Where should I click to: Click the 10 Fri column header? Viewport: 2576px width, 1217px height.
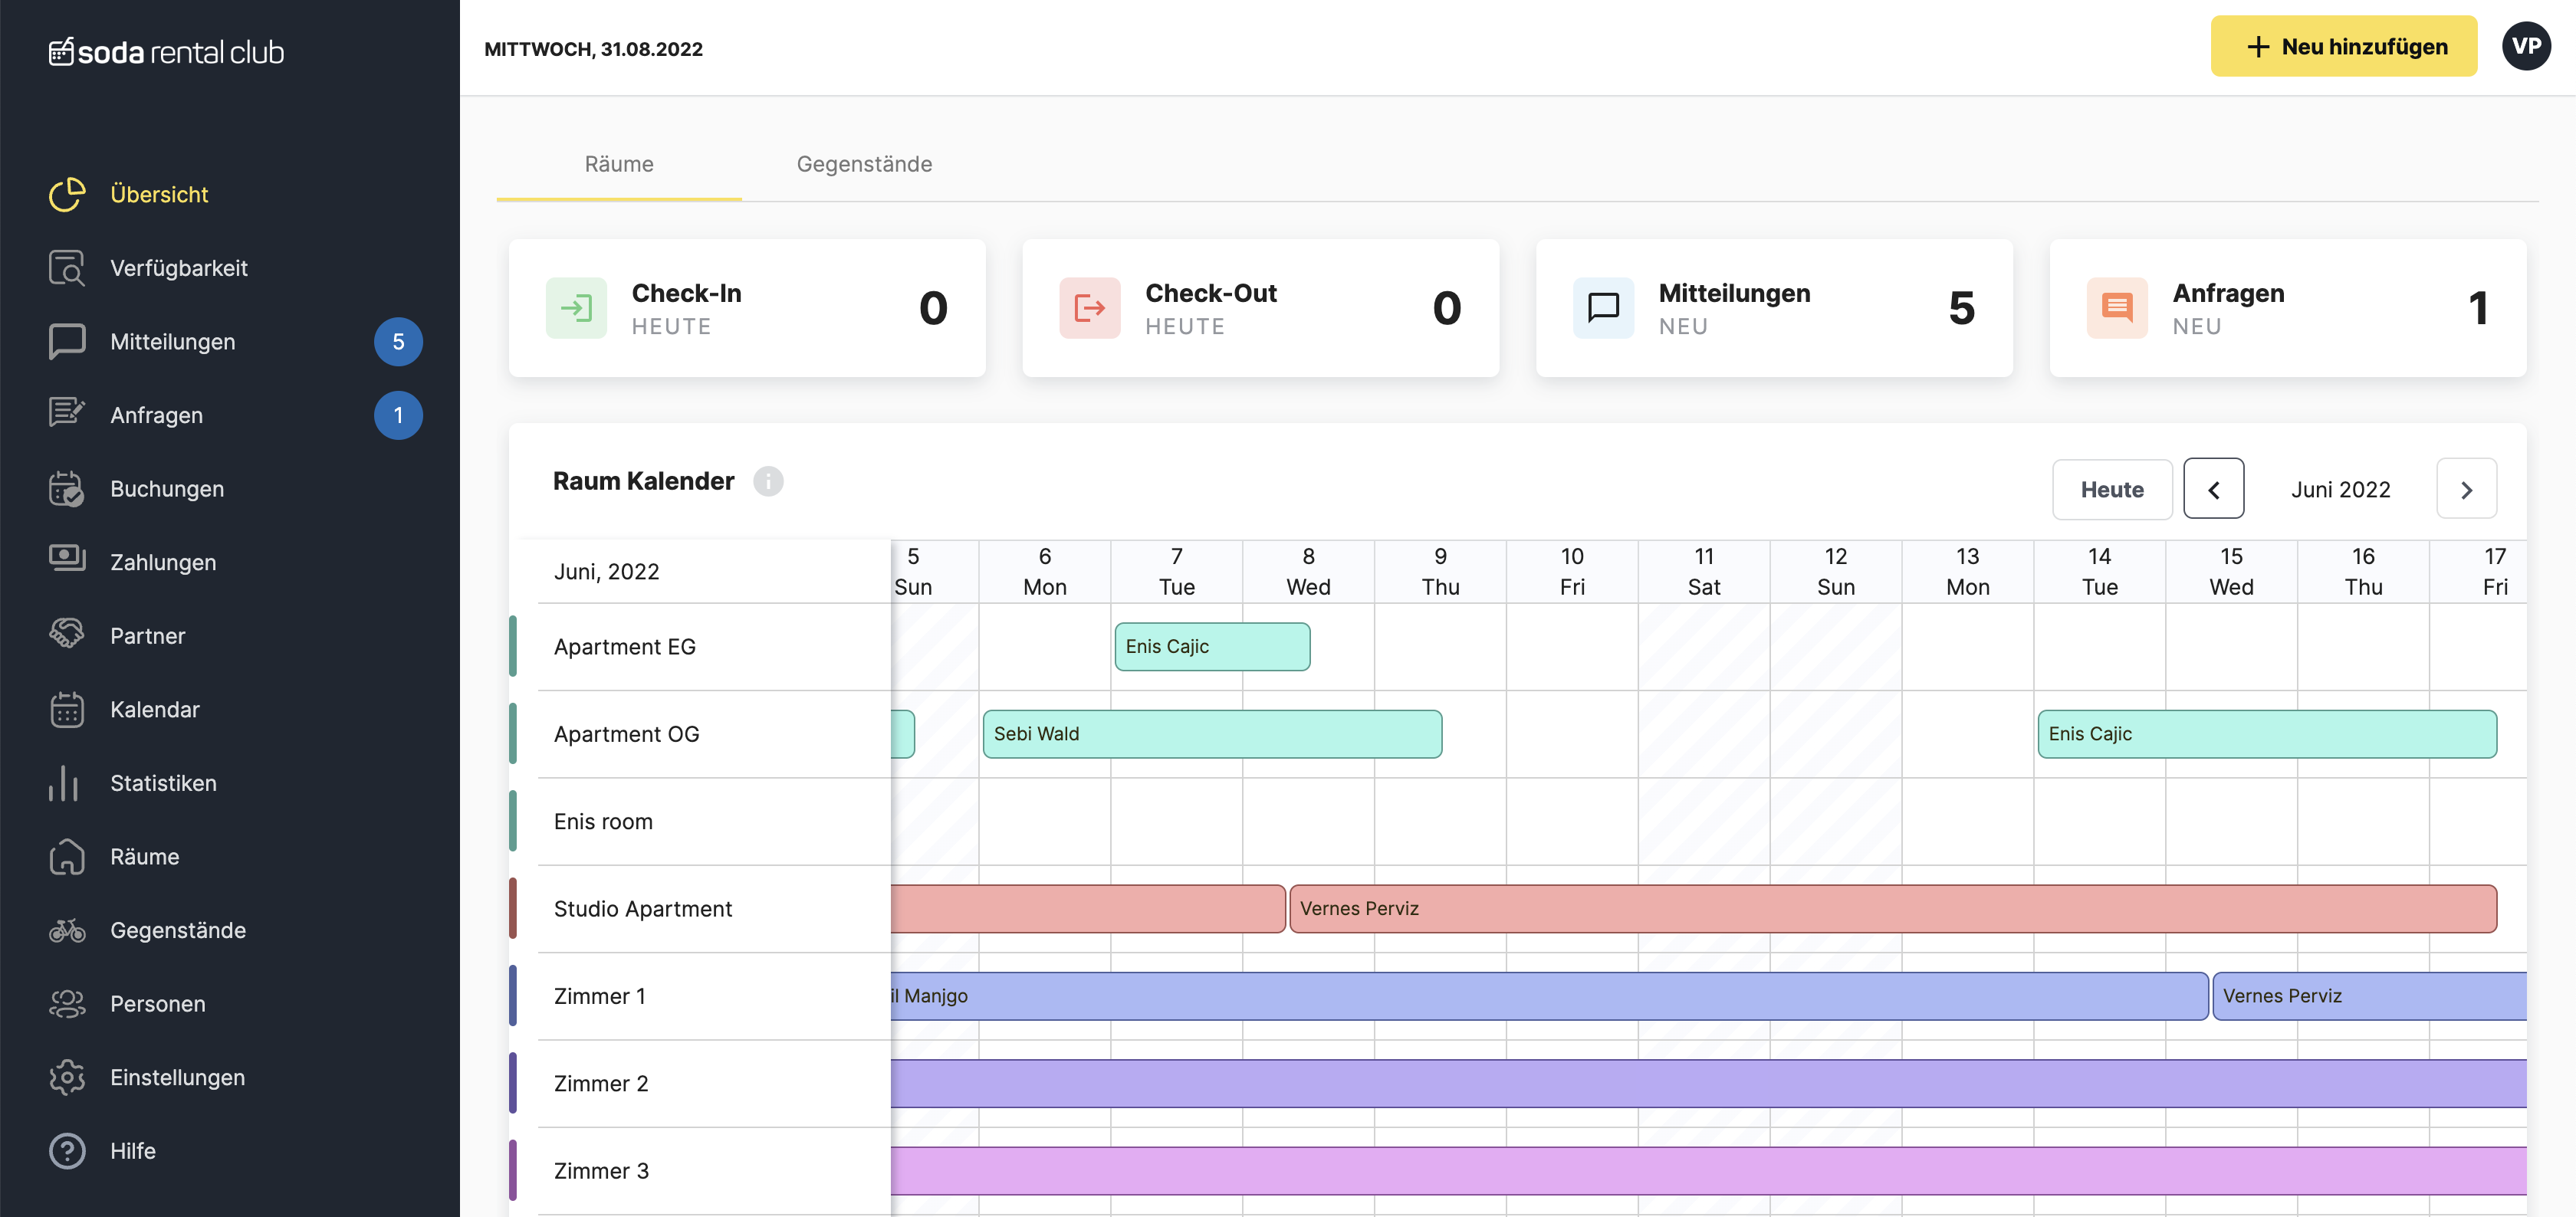tap(1572, 572)
